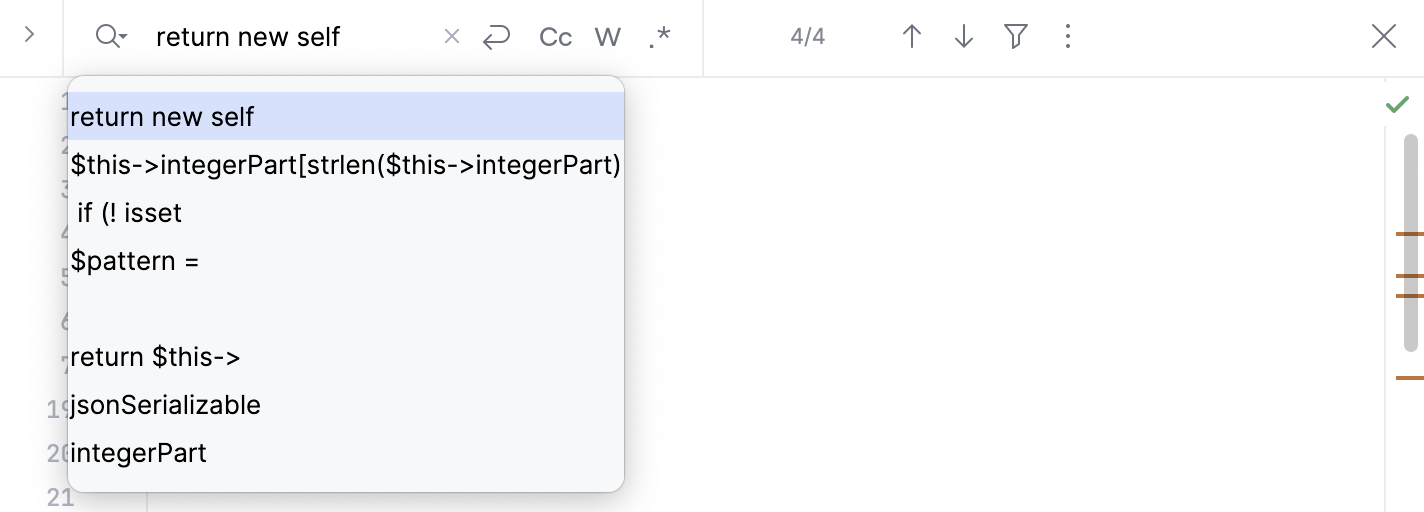This screenshot has height=512, width=1424.
Task: Go to previous occurrence arrow
Action: coord(912,37)
